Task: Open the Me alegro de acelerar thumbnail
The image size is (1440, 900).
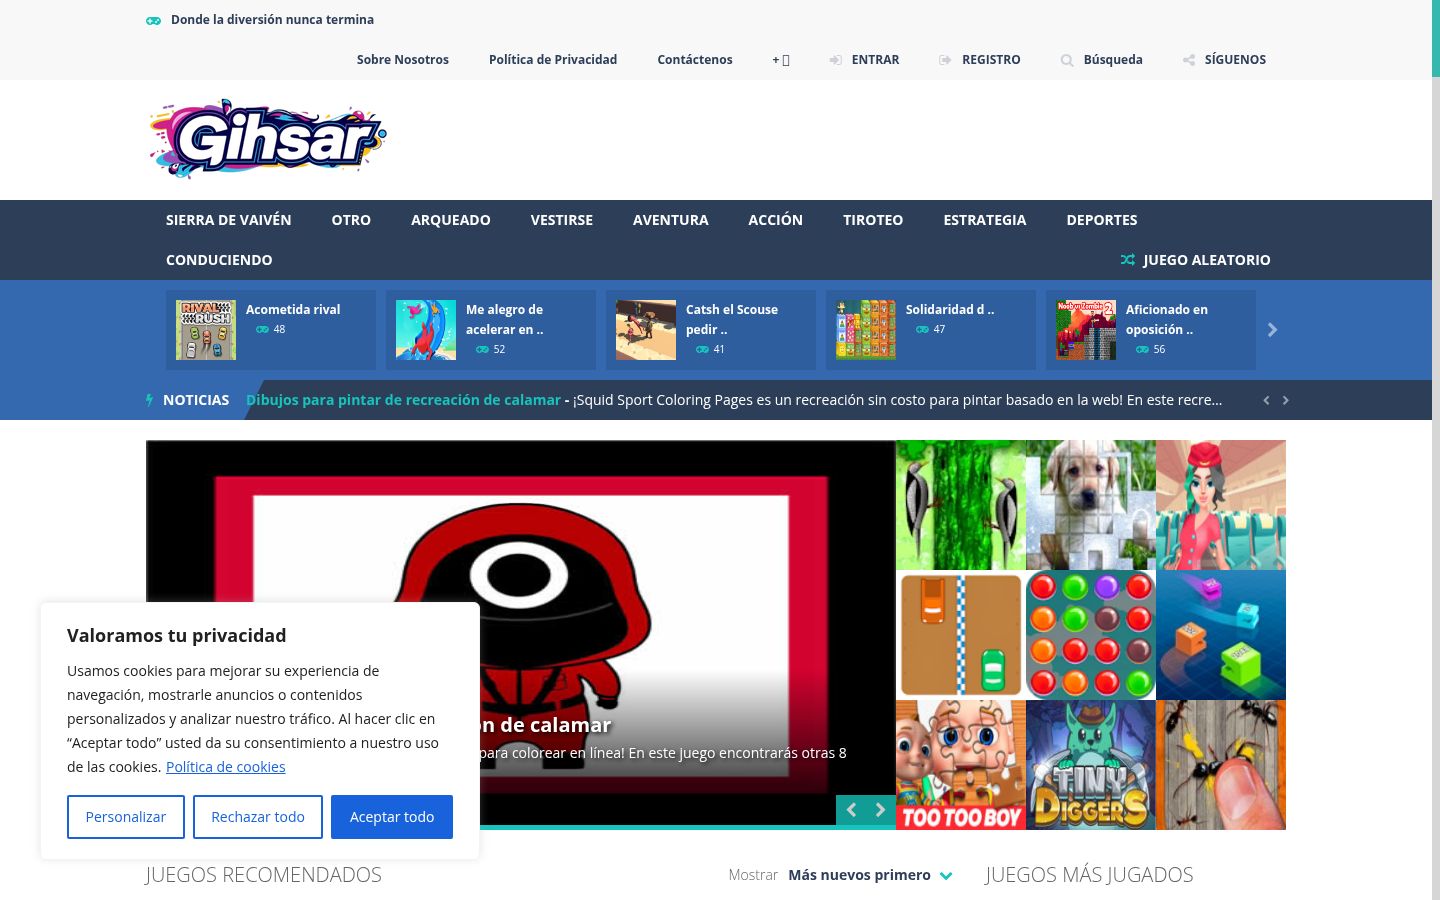Action: (x=426, y=330)
